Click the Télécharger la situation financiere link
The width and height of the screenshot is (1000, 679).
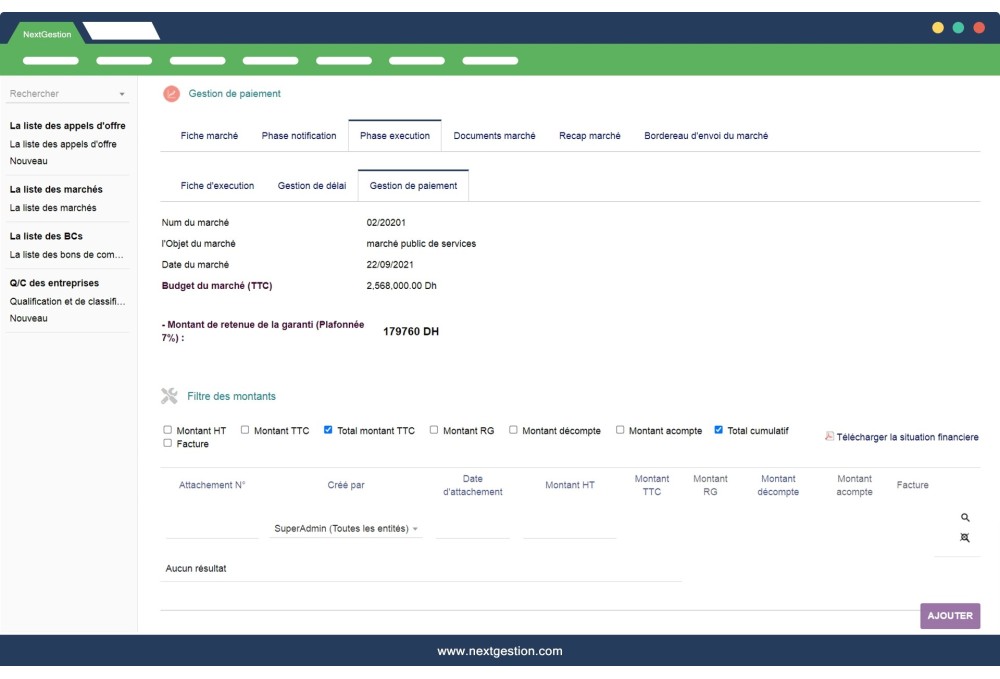[x=907, y=437]
